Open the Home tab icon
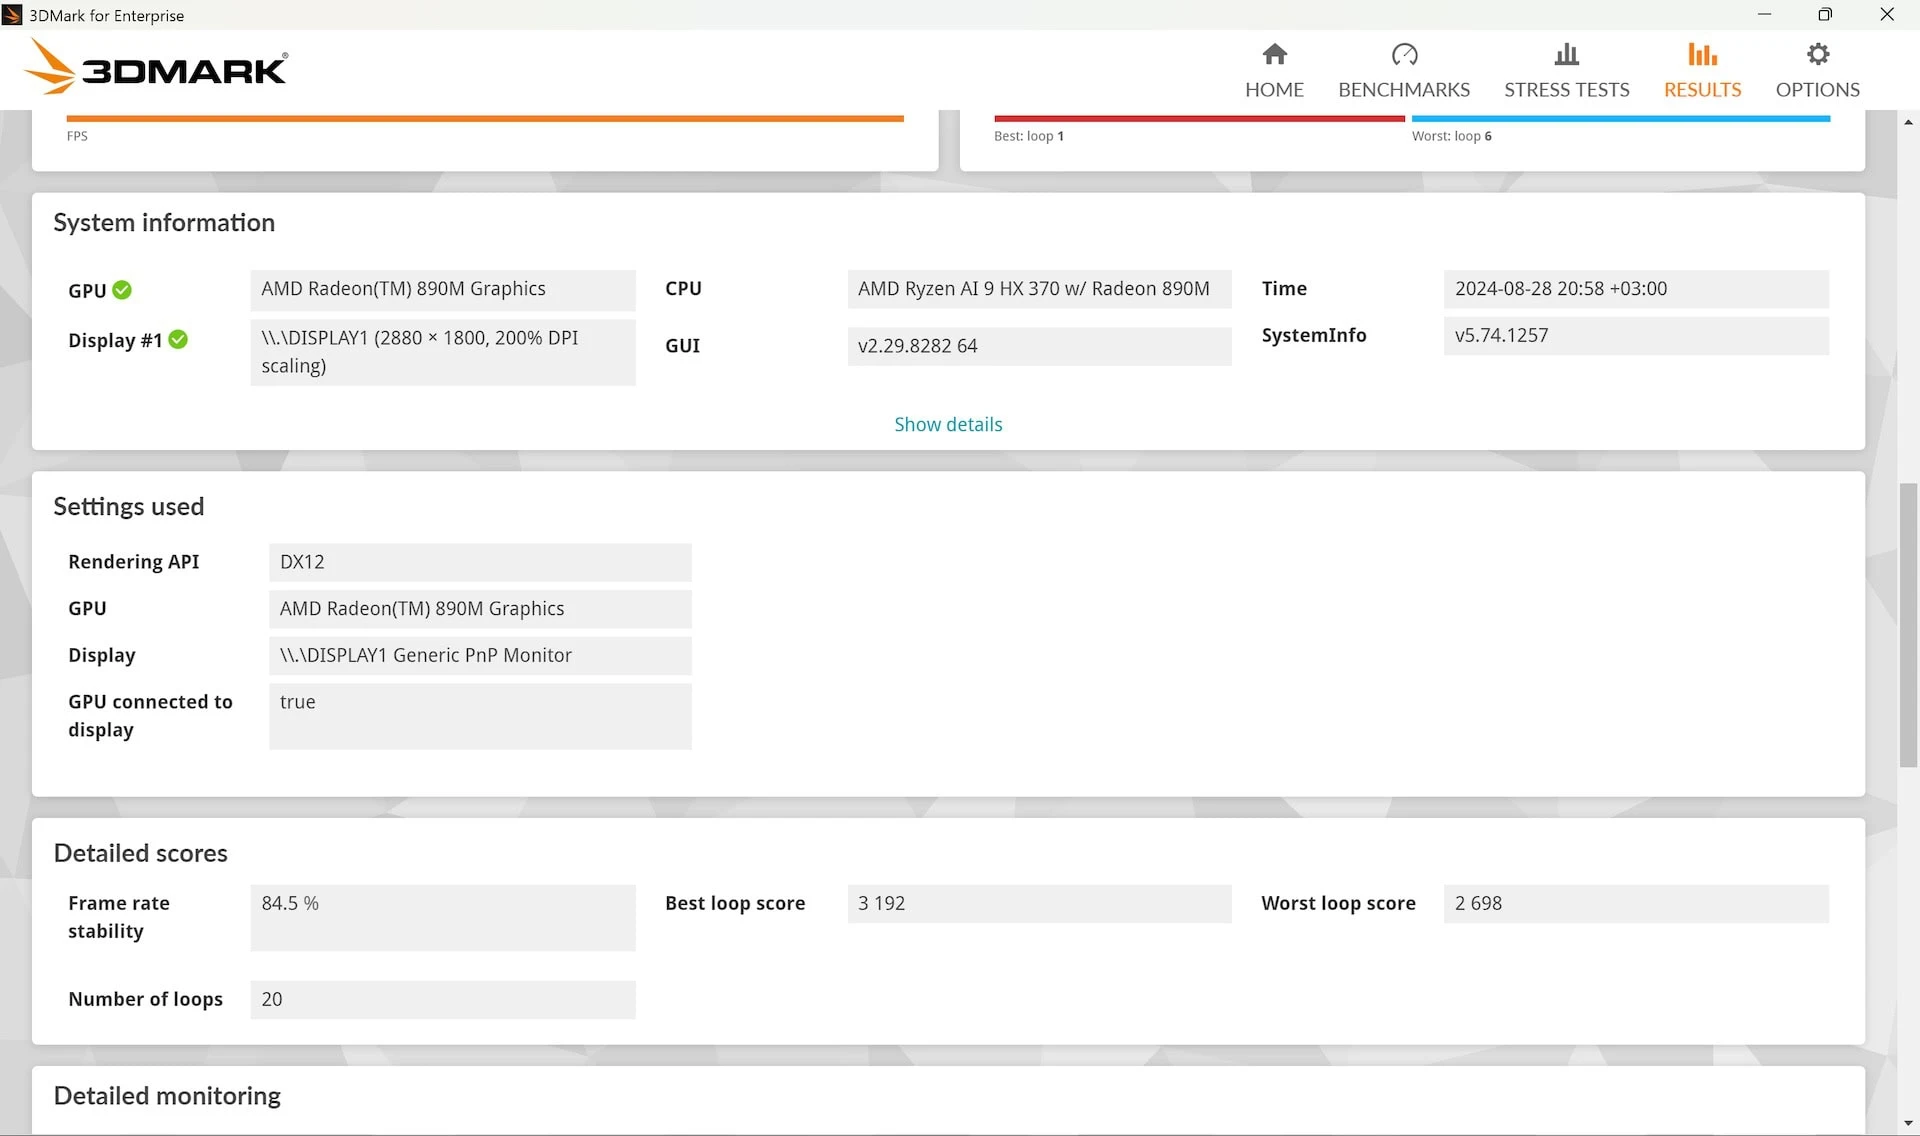Viewport: 1920px width, 1136px height. (x=1274, y=54)
